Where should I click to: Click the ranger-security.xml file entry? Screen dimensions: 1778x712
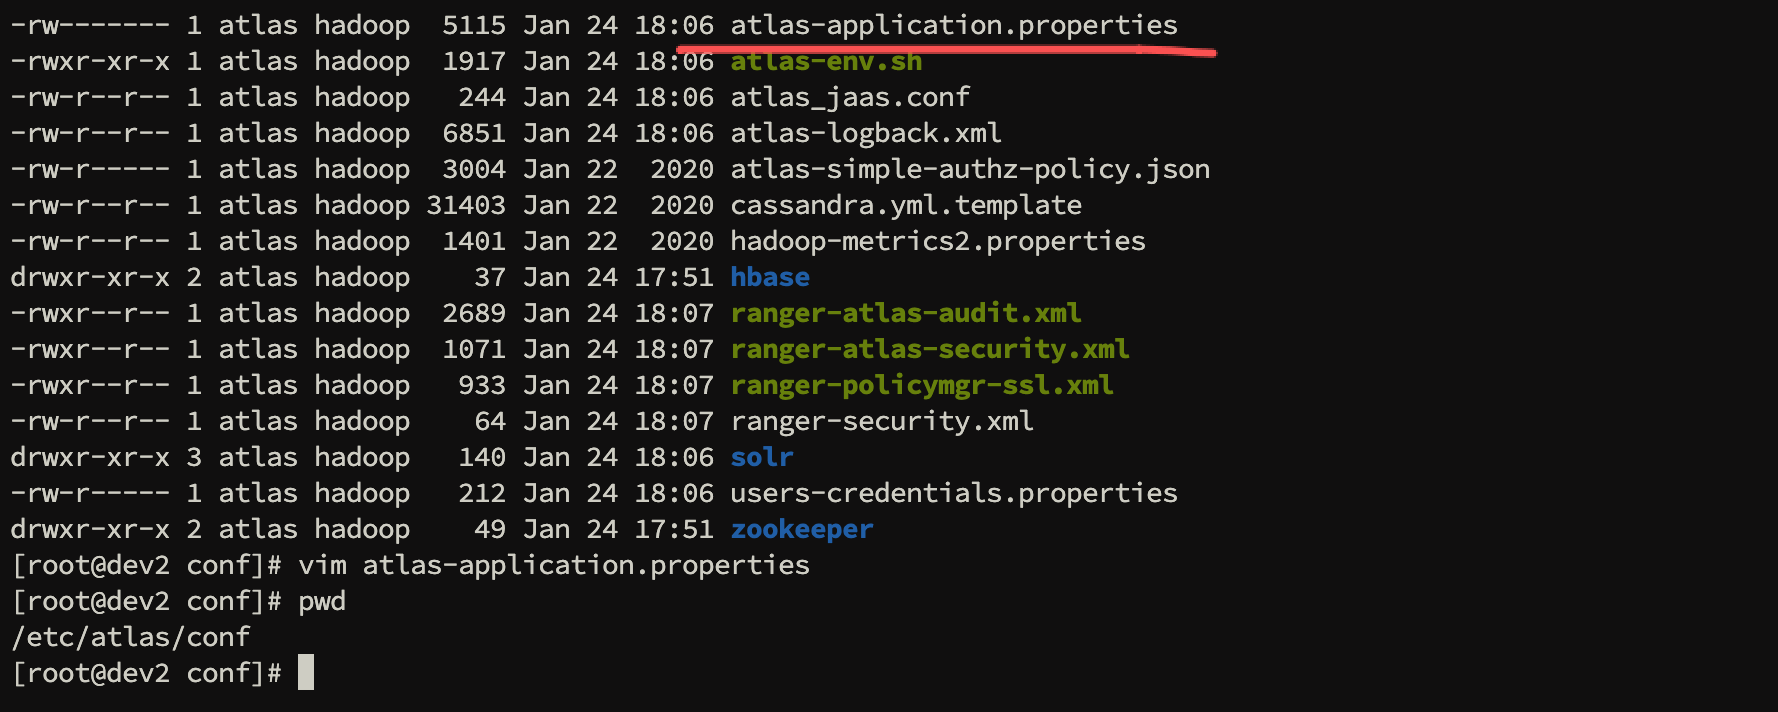pos(882,421)
